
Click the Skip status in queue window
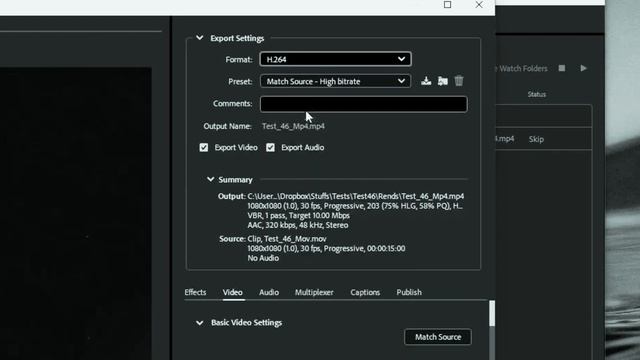point(536,139)
